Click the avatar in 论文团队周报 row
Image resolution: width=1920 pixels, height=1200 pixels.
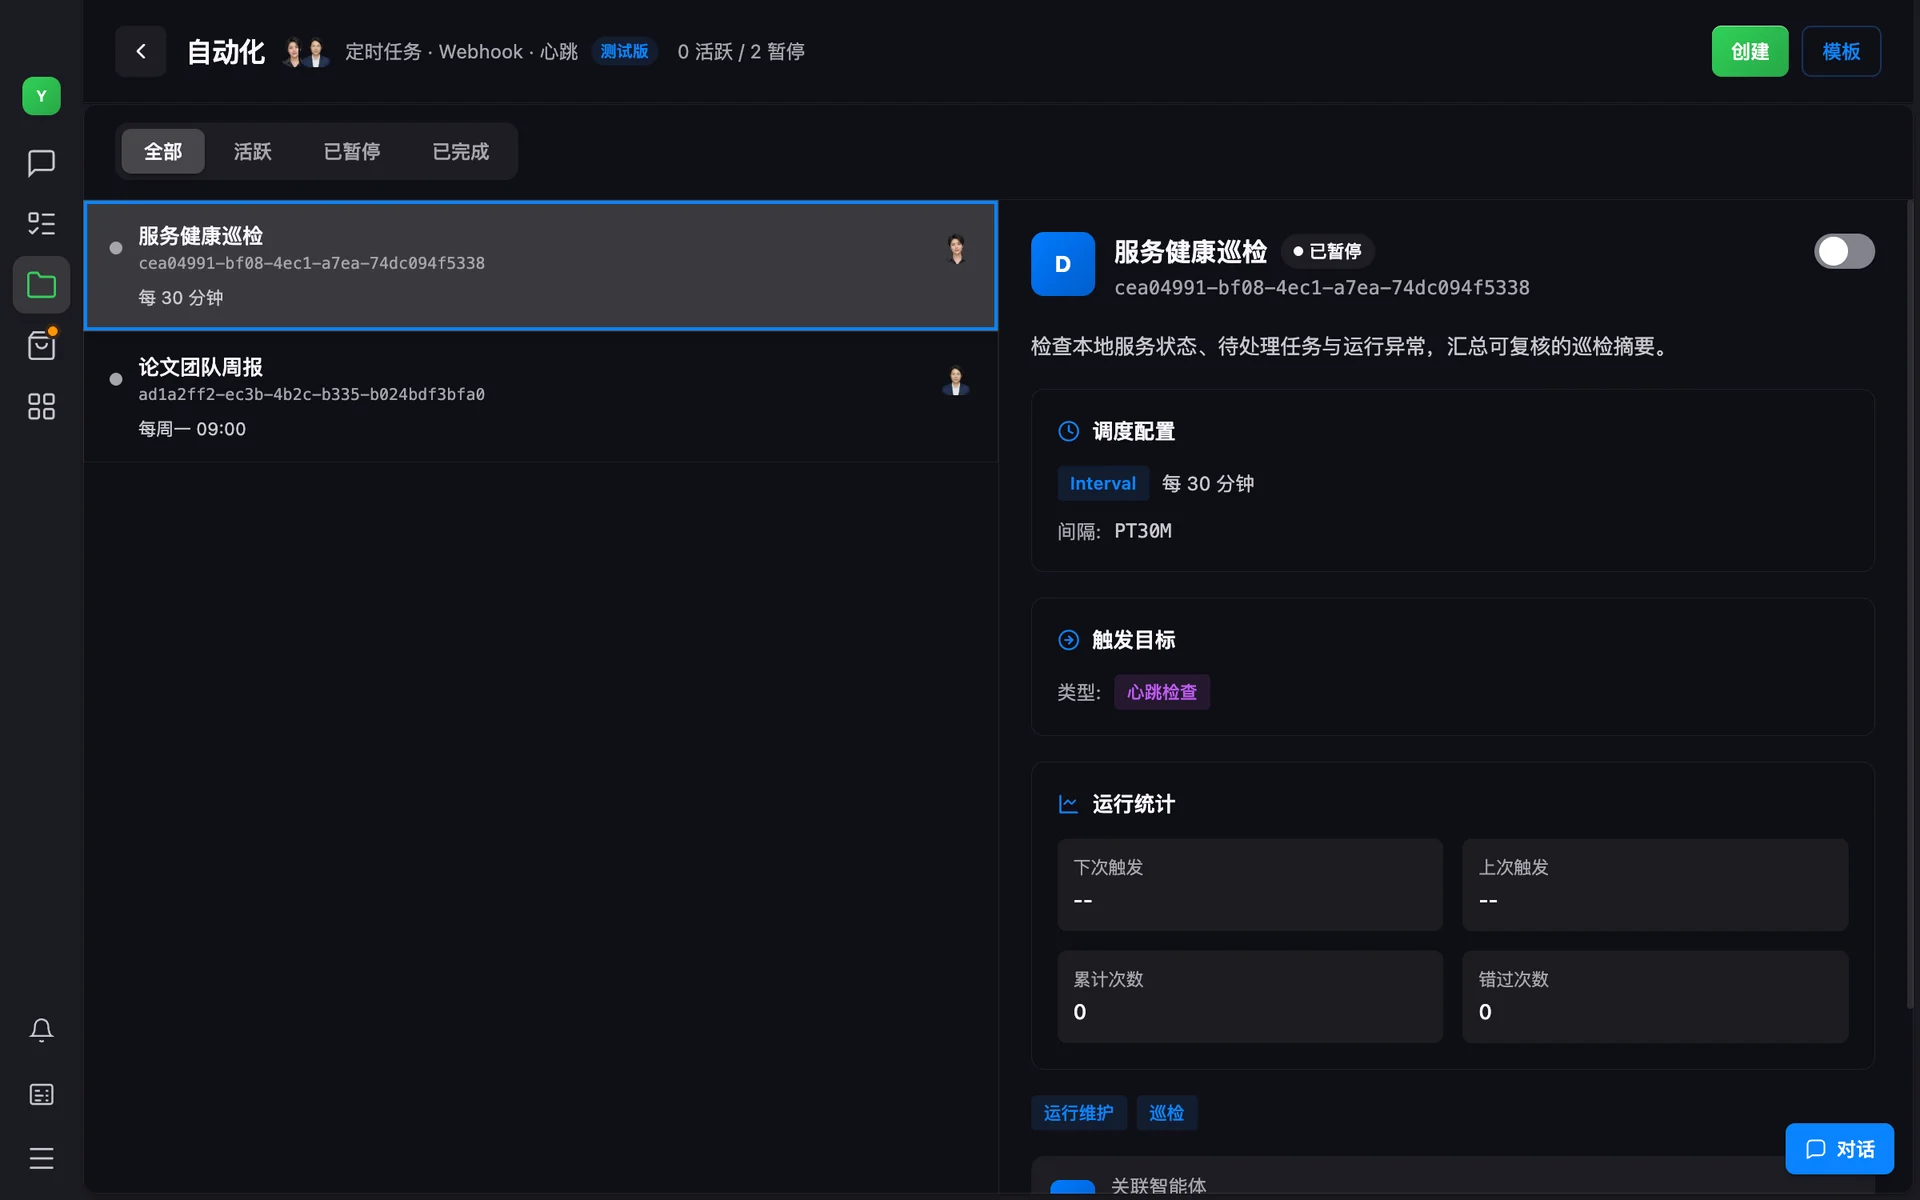(956, 380)
